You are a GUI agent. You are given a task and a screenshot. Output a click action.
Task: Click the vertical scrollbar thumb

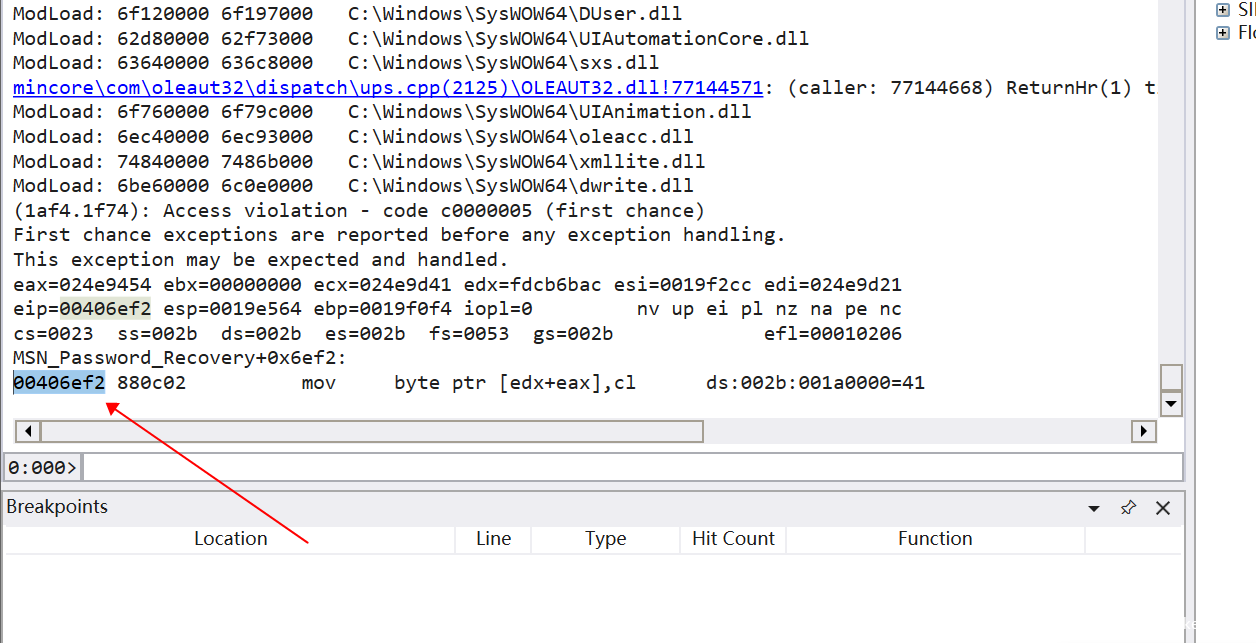(1171, 377)
